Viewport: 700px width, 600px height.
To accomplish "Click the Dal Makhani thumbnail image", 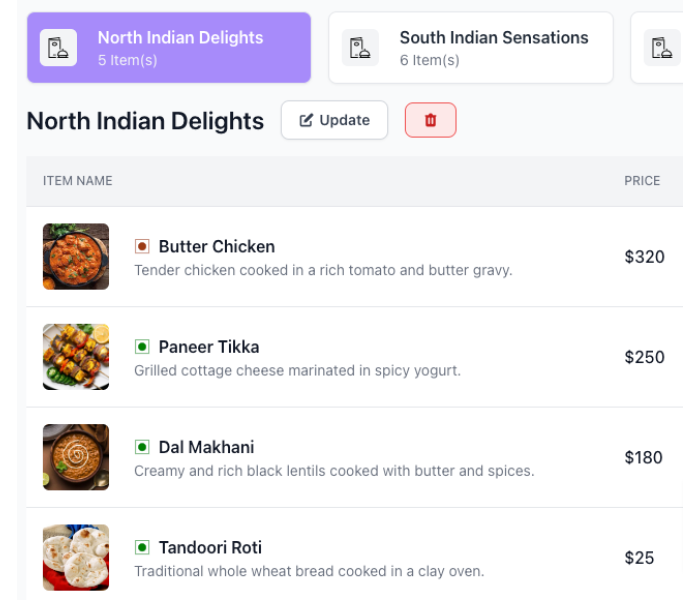I will click(x=76, y=457).
